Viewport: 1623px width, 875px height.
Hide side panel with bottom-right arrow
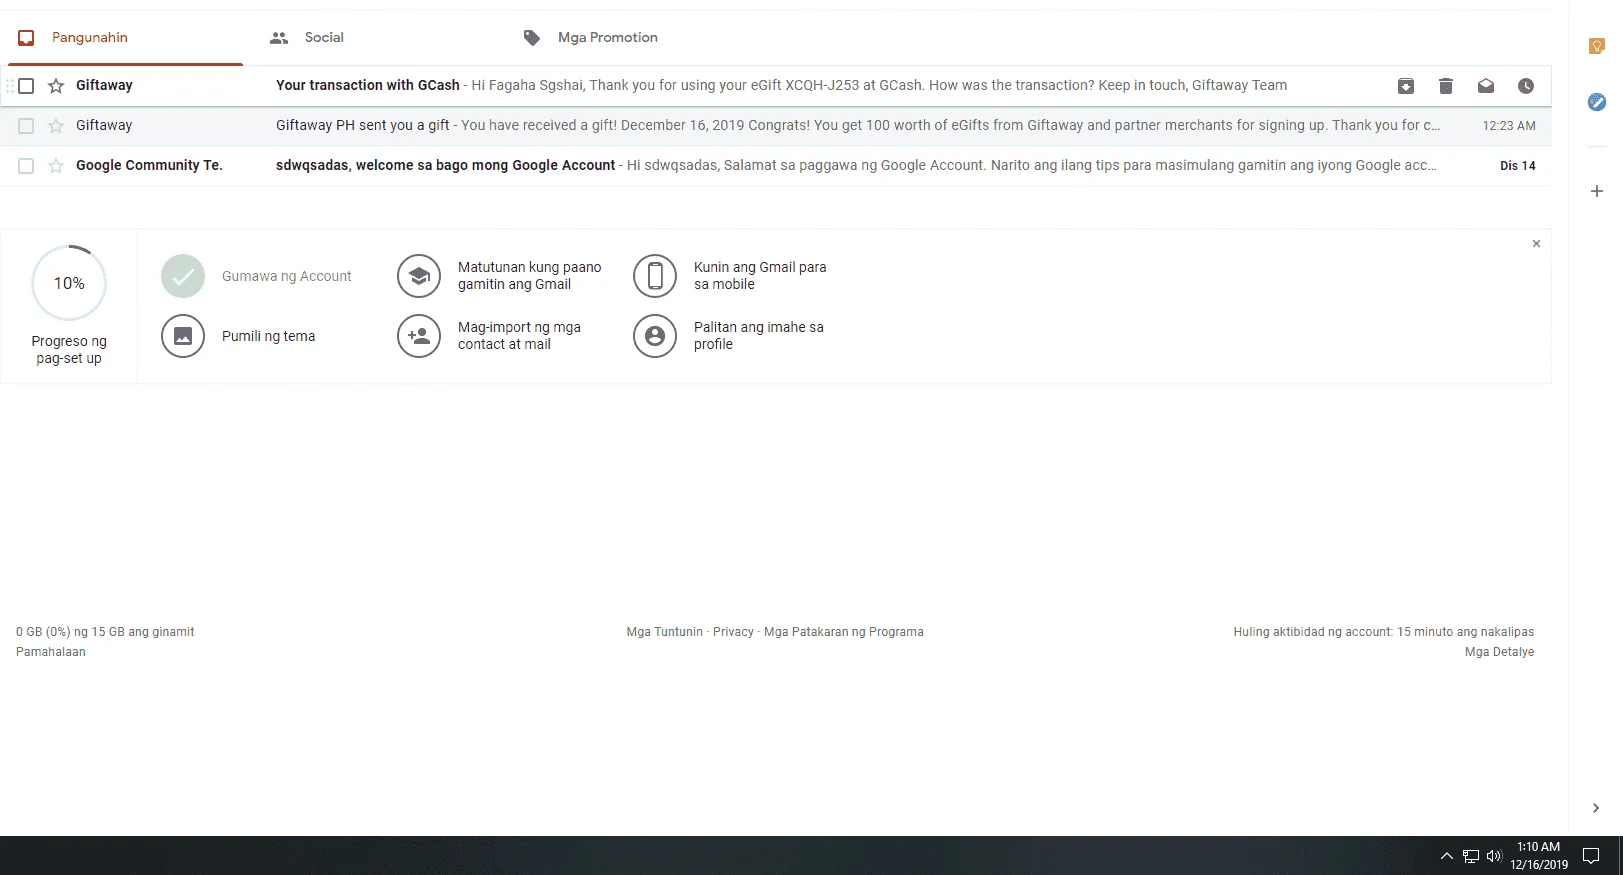tap(1595, 808)
